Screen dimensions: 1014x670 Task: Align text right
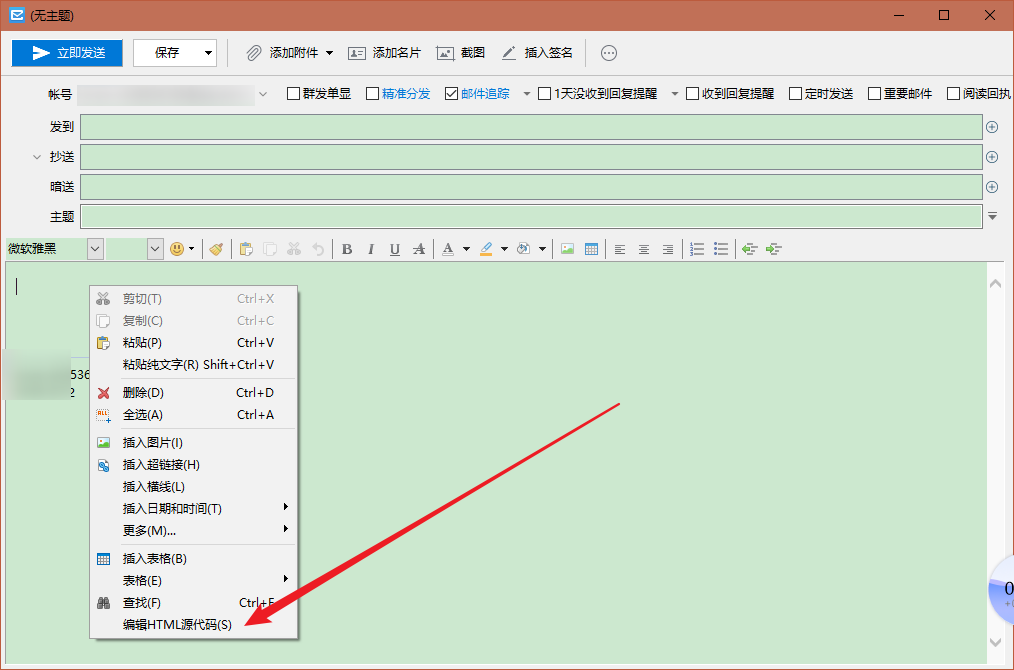667,249
